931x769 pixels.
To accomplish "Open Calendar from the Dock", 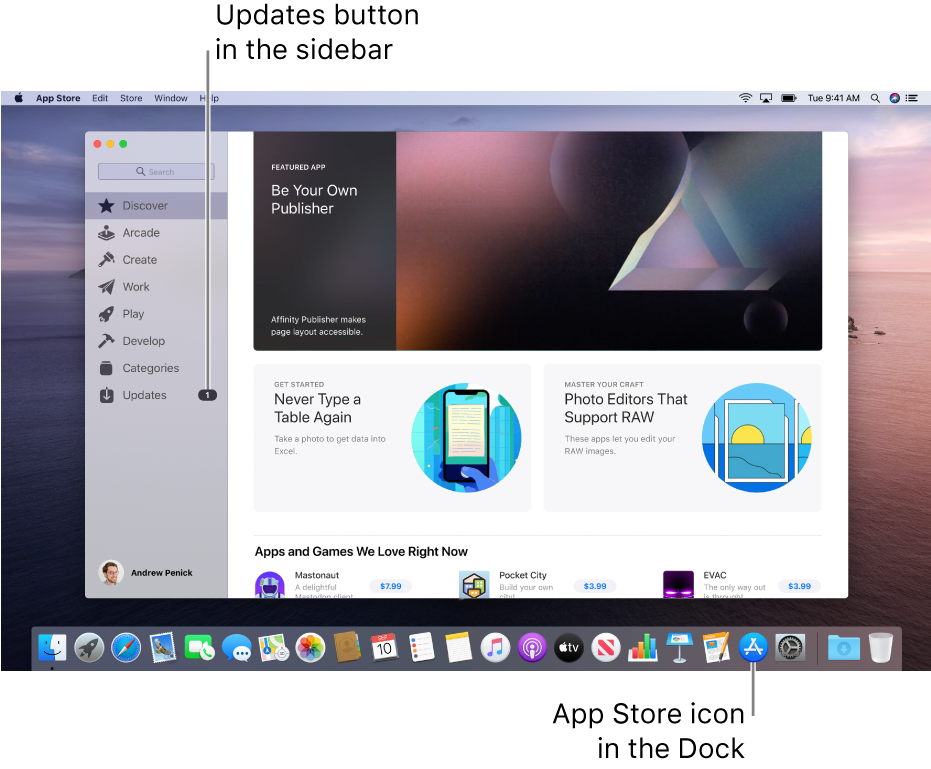I will [x=384, y=647].
